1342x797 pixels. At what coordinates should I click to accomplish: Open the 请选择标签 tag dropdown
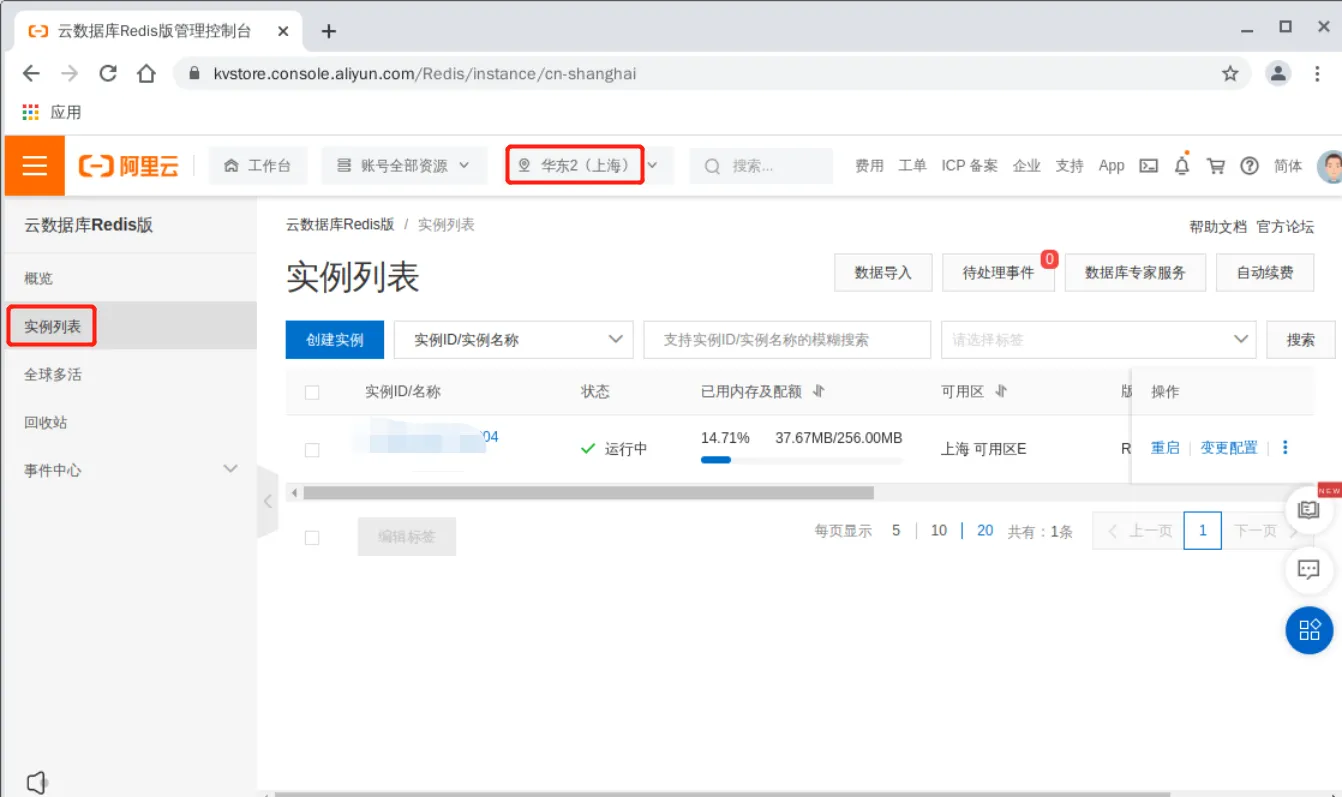(1099, 340)
